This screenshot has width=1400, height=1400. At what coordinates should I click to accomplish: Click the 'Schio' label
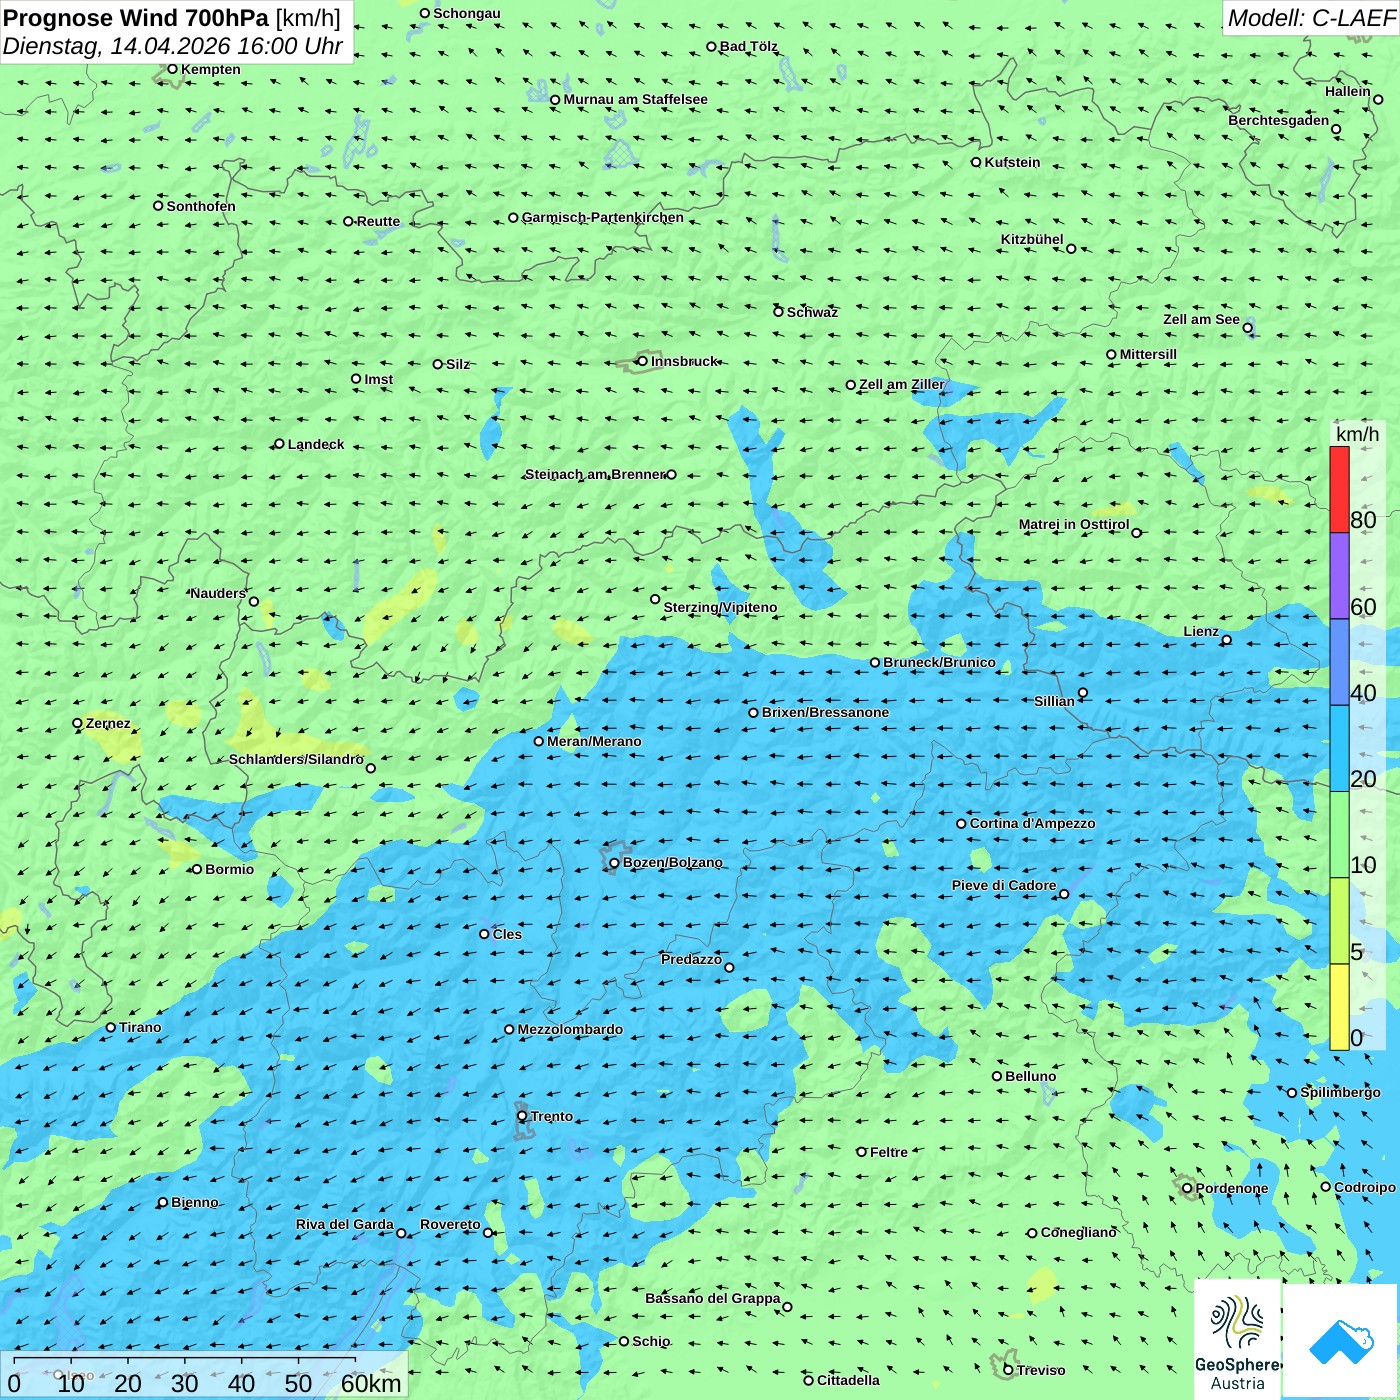coord(651,1341)
